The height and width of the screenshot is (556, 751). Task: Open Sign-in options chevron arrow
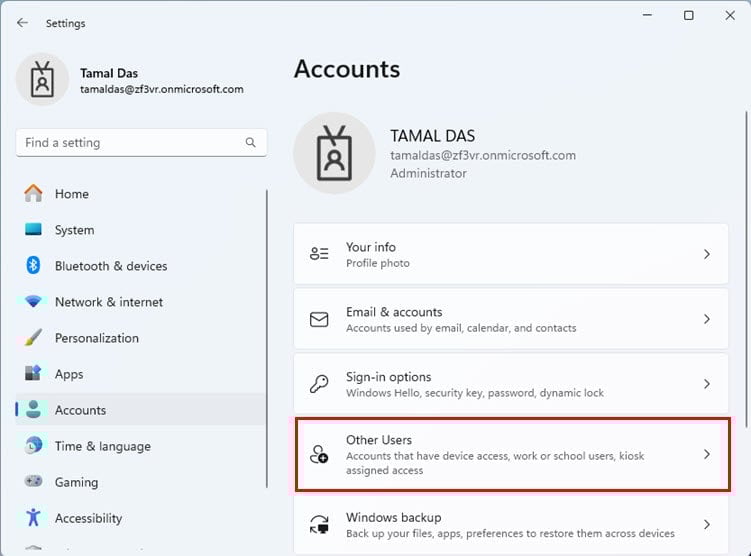pos(706,384)
